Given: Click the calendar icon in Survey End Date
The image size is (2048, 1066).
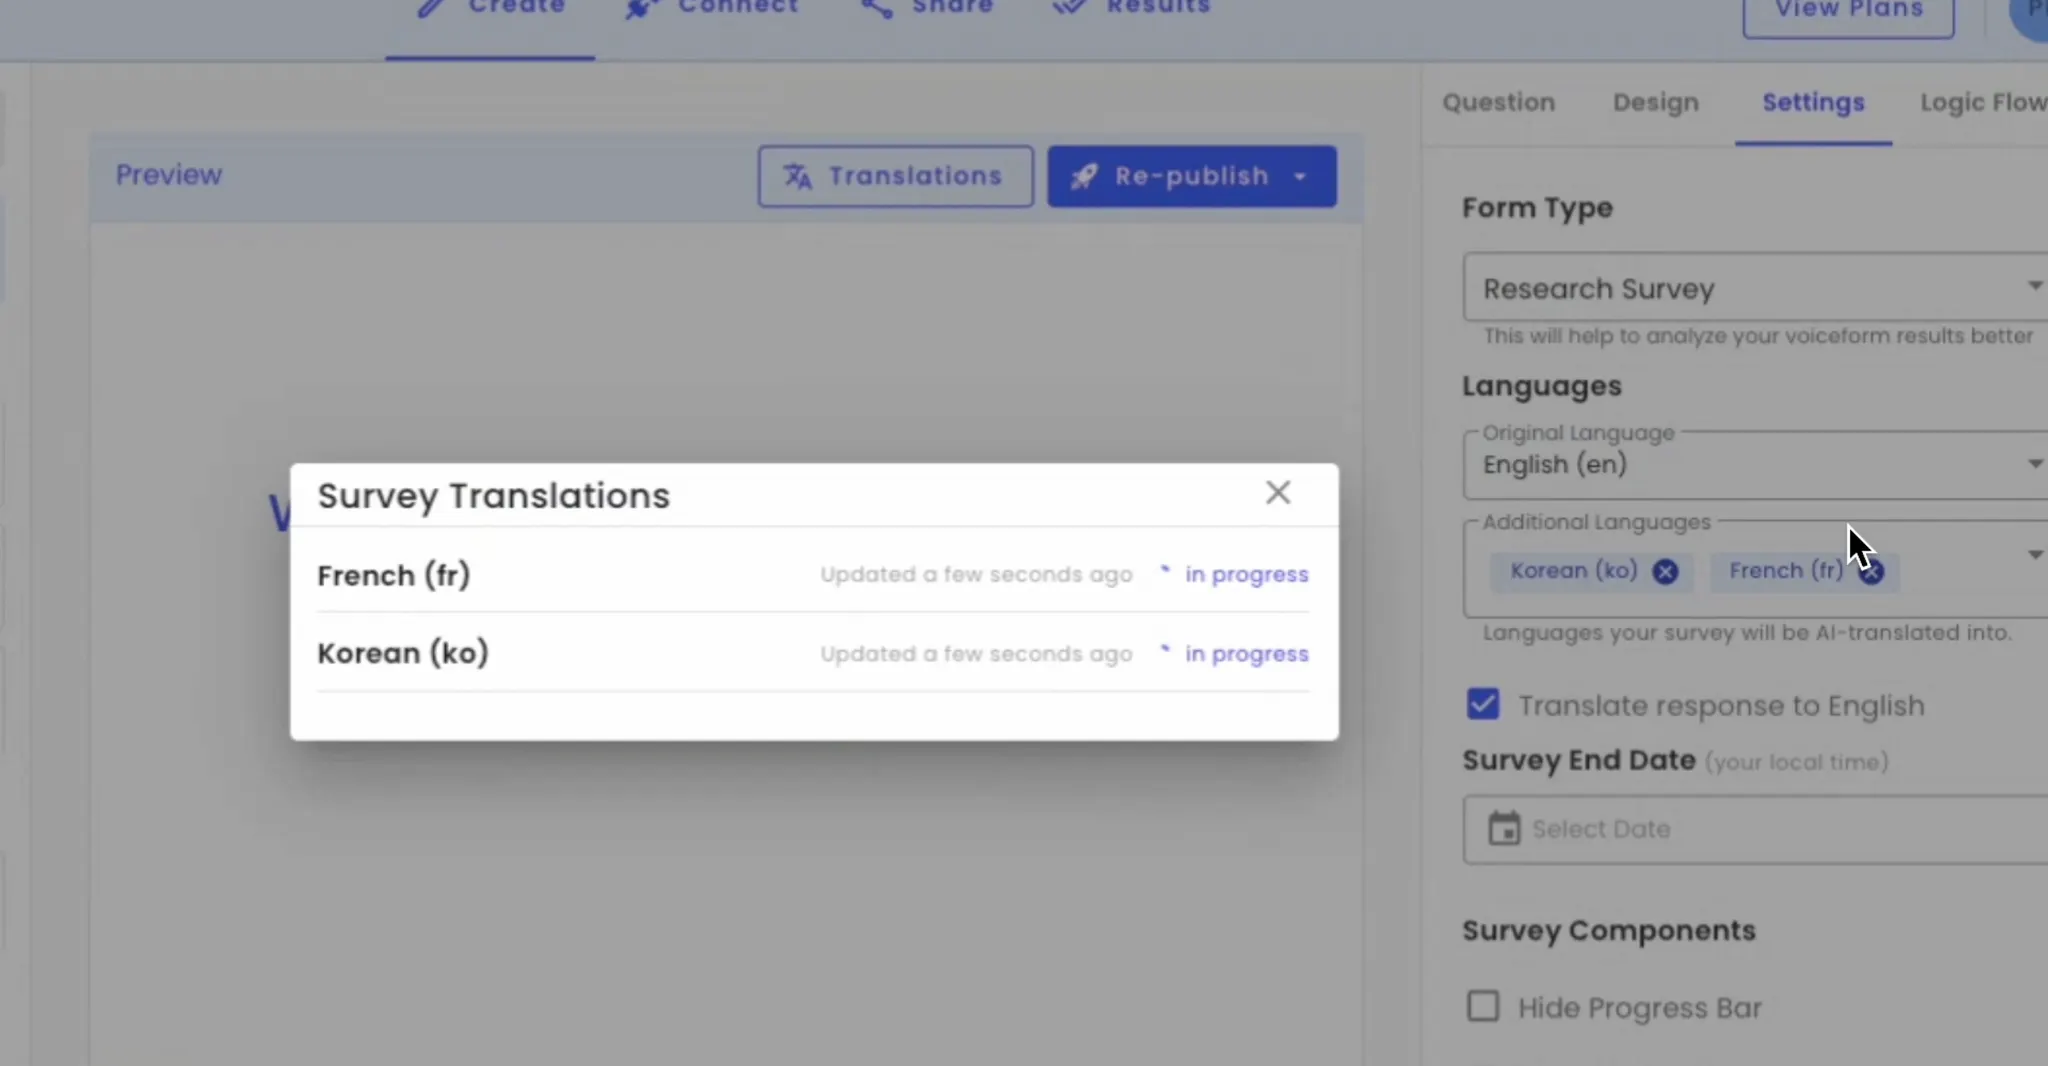Looking at the screenshot, I should [1503, 828].
